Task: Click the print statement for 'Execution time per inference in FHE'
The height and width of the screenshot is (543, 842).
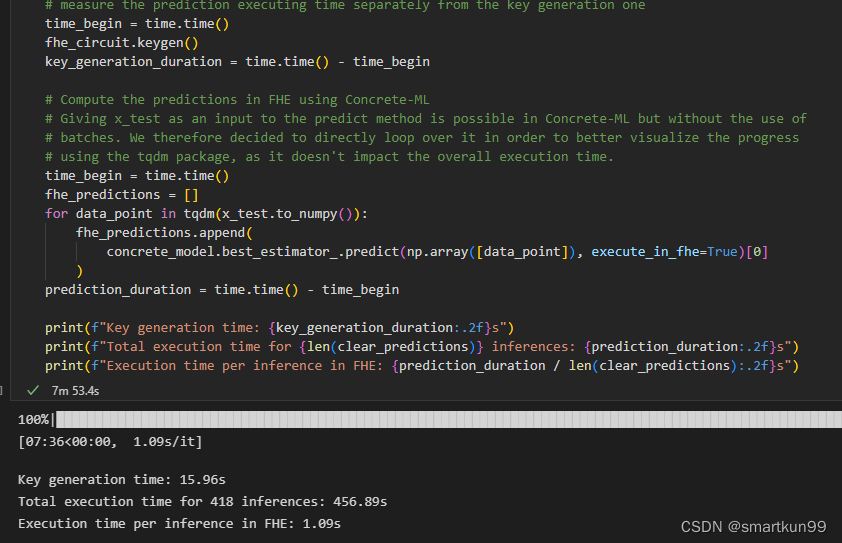Action: (x=422, y=366)
